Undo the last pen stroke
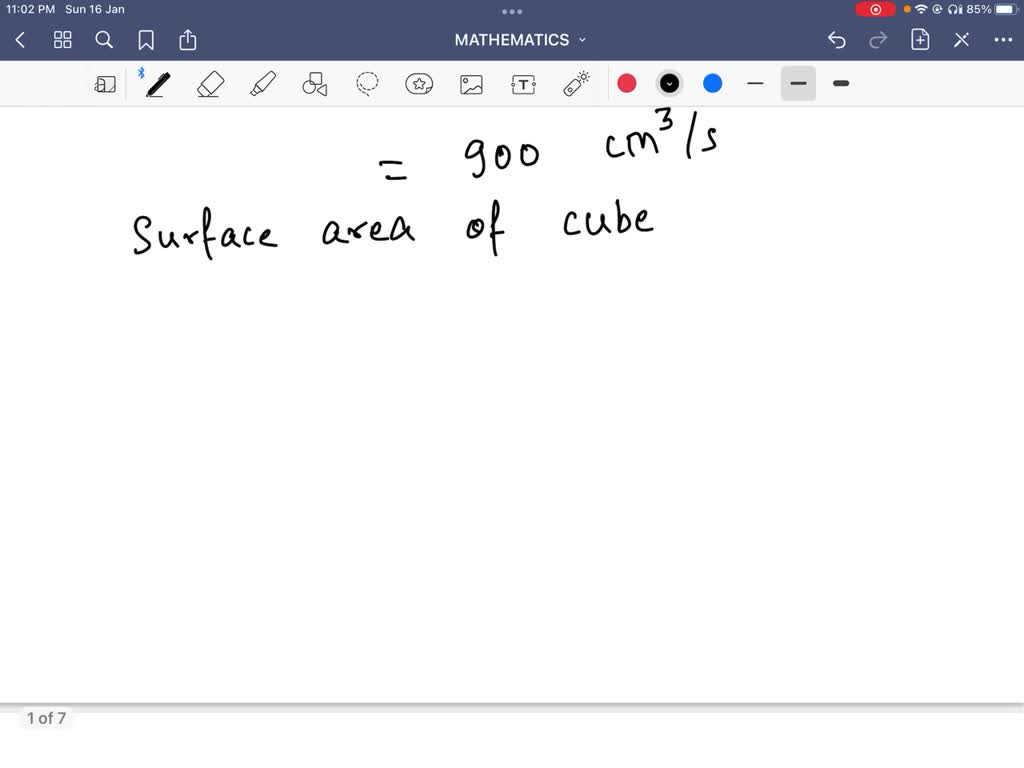 [x=837, y=40]
